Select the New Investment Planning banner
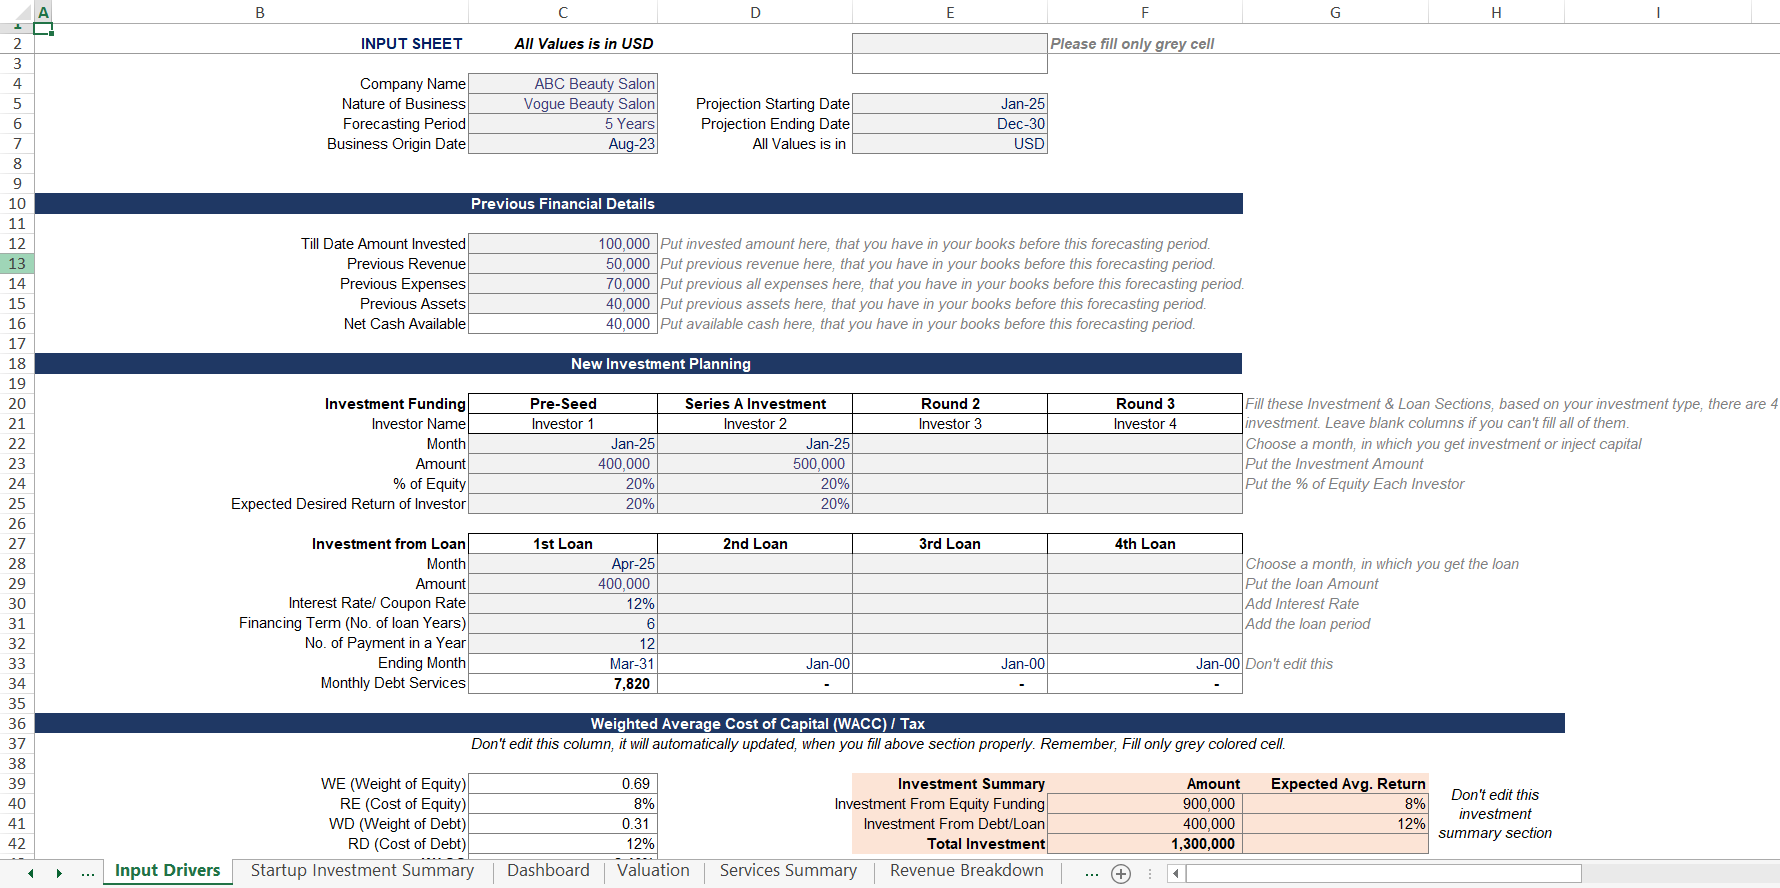Viewport: 1780px width, 888px height. coord(638,364)
